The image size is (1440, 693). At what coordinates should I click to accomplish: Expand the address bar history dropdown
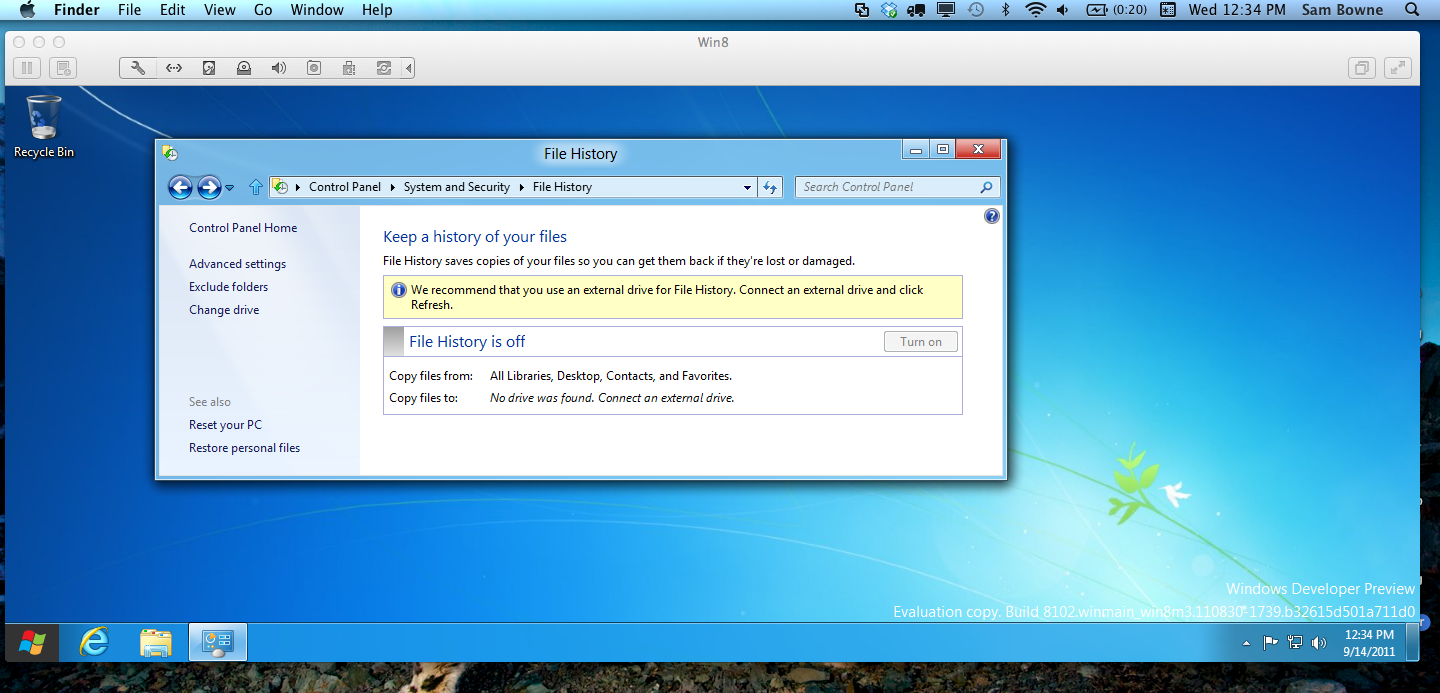pyautogui.click(x=747, y=187)
